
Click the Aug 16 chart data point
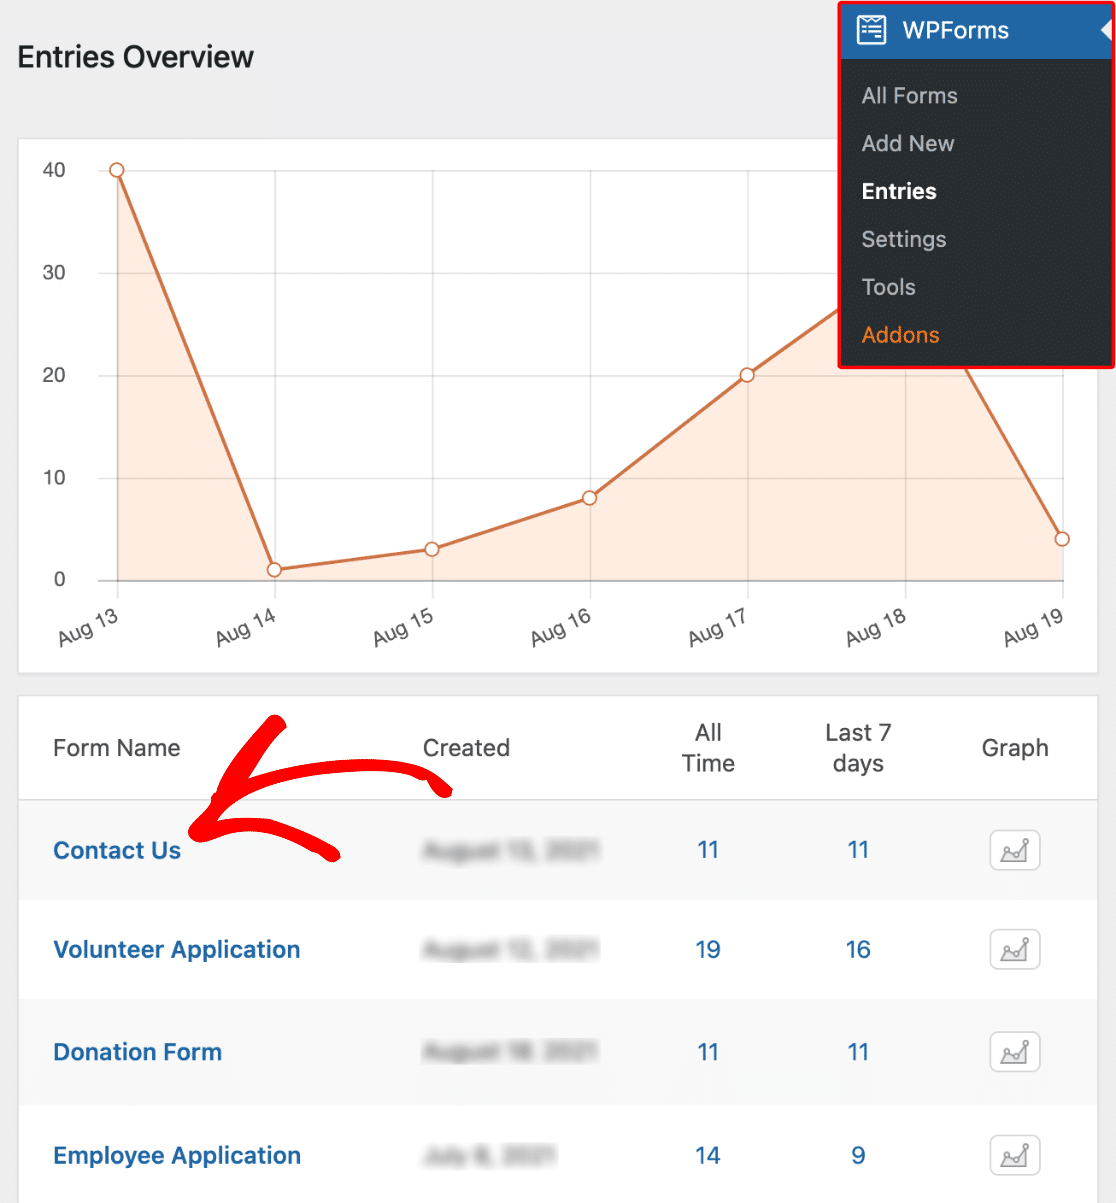590,498
